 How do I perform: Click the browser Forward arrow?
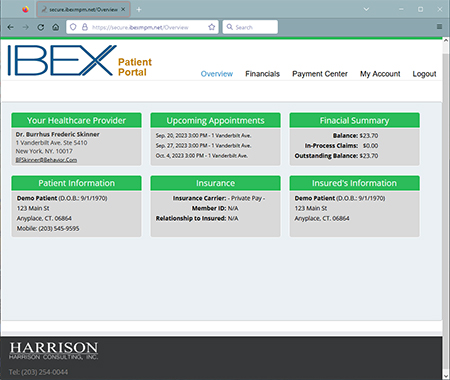[x=26, y=27]
